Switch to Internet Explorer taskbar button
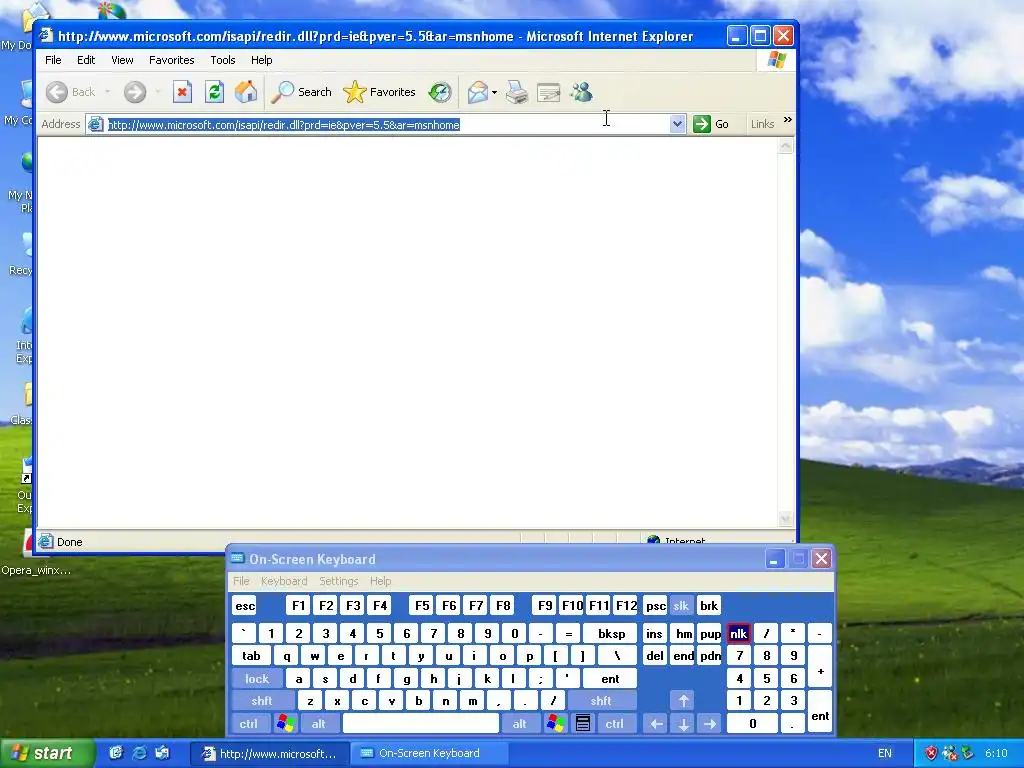 269,753
